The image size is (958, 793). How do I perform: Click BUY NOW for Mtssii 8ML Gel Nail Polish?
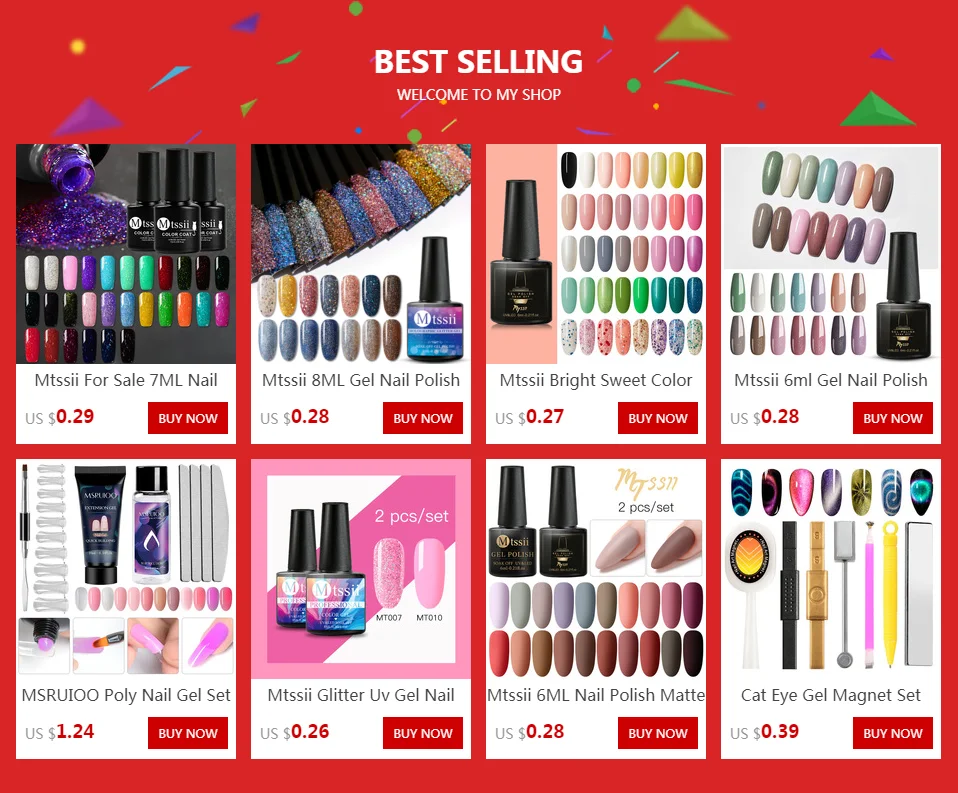click(x=423, y=418)
